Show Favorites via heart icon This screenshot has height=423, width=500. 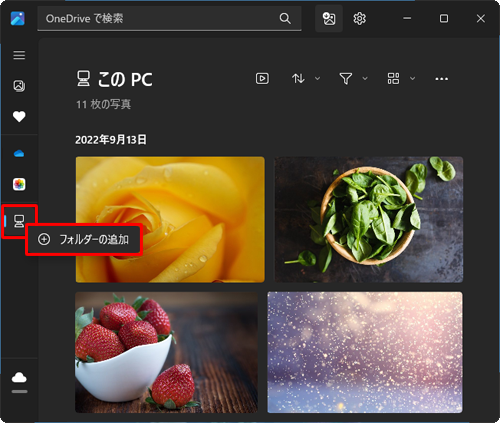[x=19, y=117]
